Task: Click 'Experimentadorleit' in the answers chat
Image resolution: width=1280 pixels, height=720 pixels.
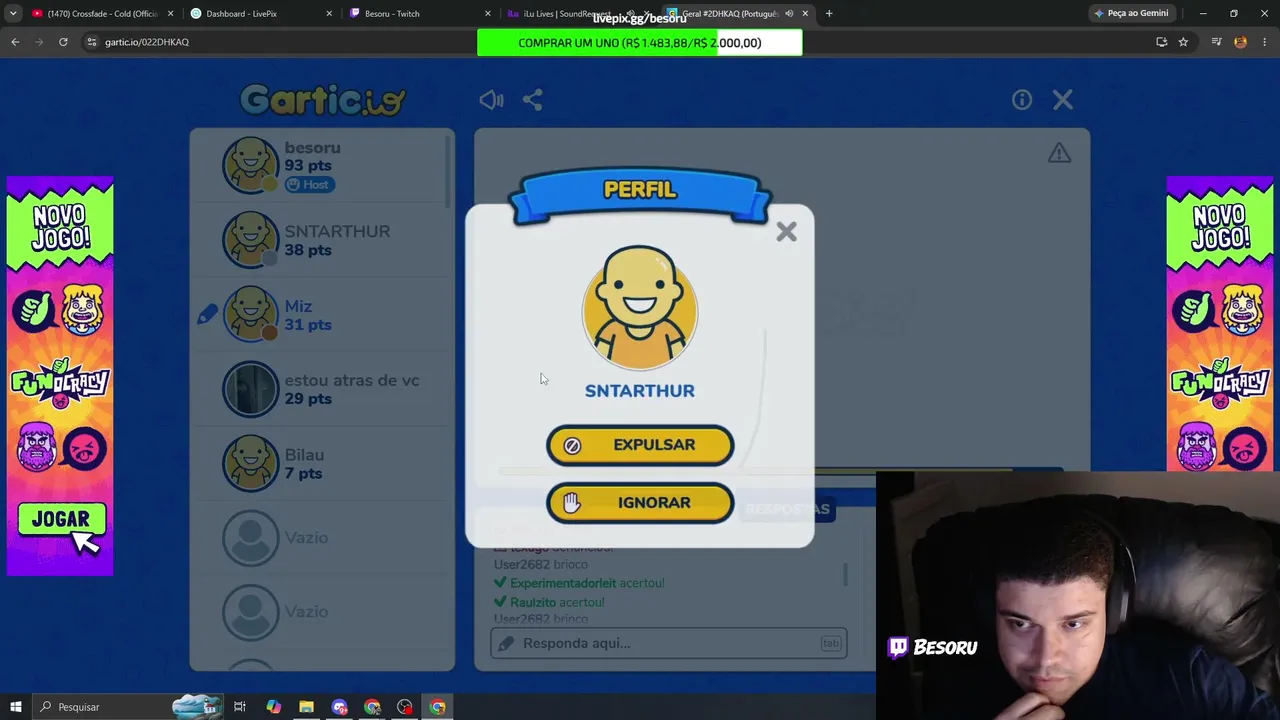Action: pyautogui.click(x=563, y=583)
